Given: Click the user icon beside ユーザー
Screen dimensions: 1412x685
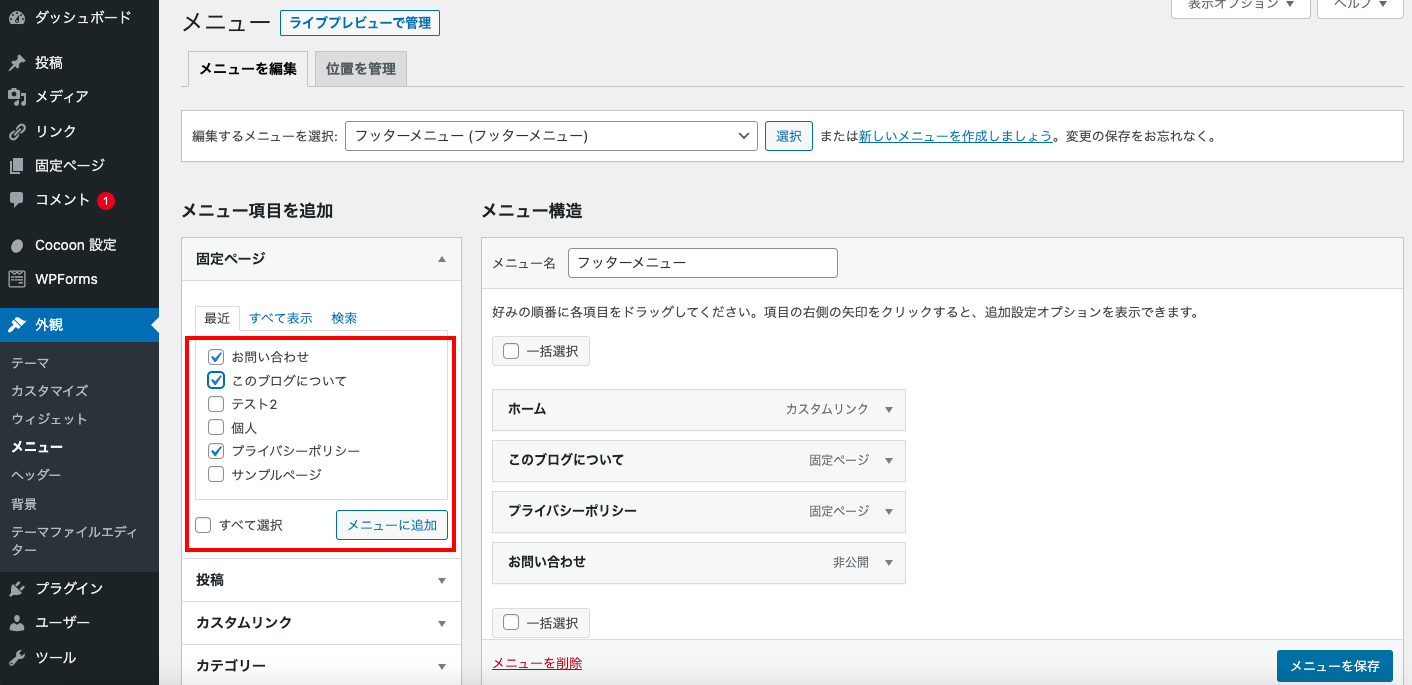Looking at the screenshot, I should click(17, 623).
